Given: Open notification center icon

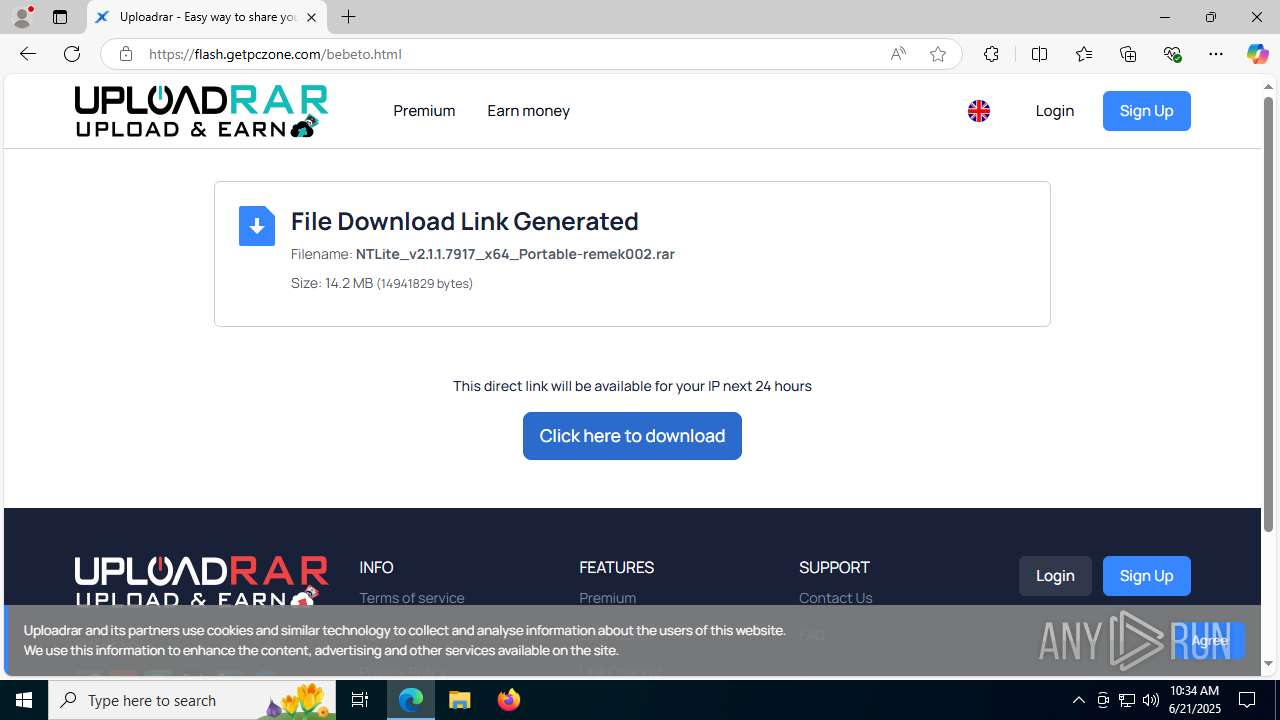Looking at the screenshot, I should (1248, 700).
